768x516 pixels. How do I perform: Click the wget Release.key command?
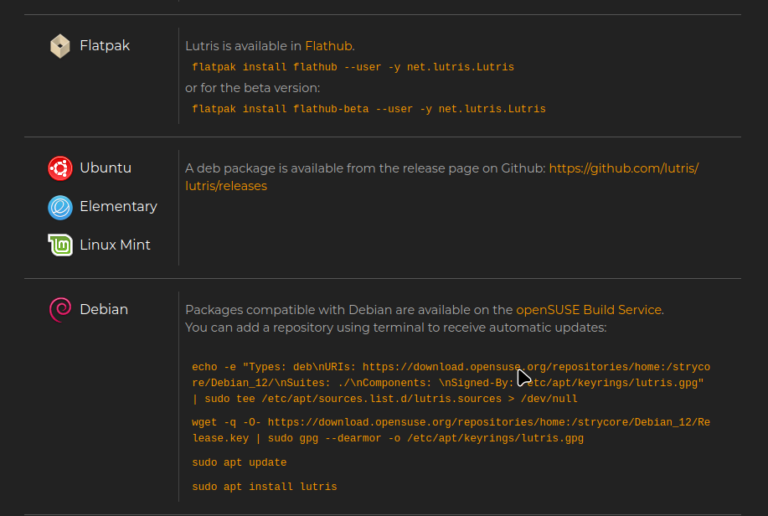[x=450, y=430]
